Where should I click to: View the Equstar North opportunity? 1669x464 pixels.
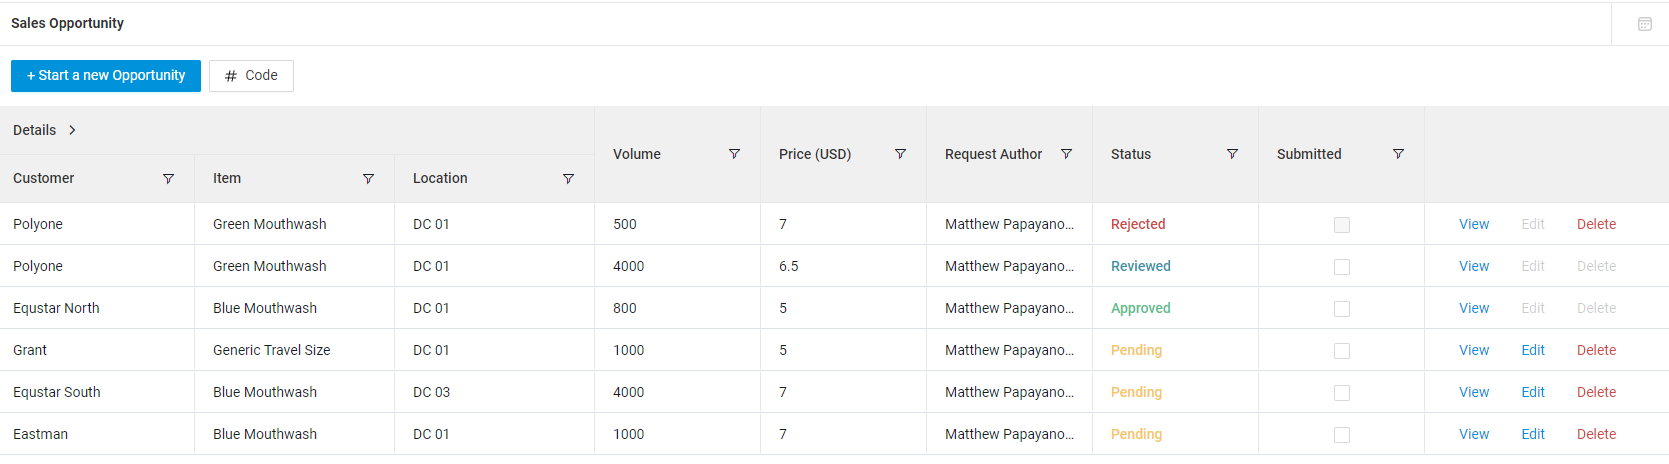[x=1474, y=308]
